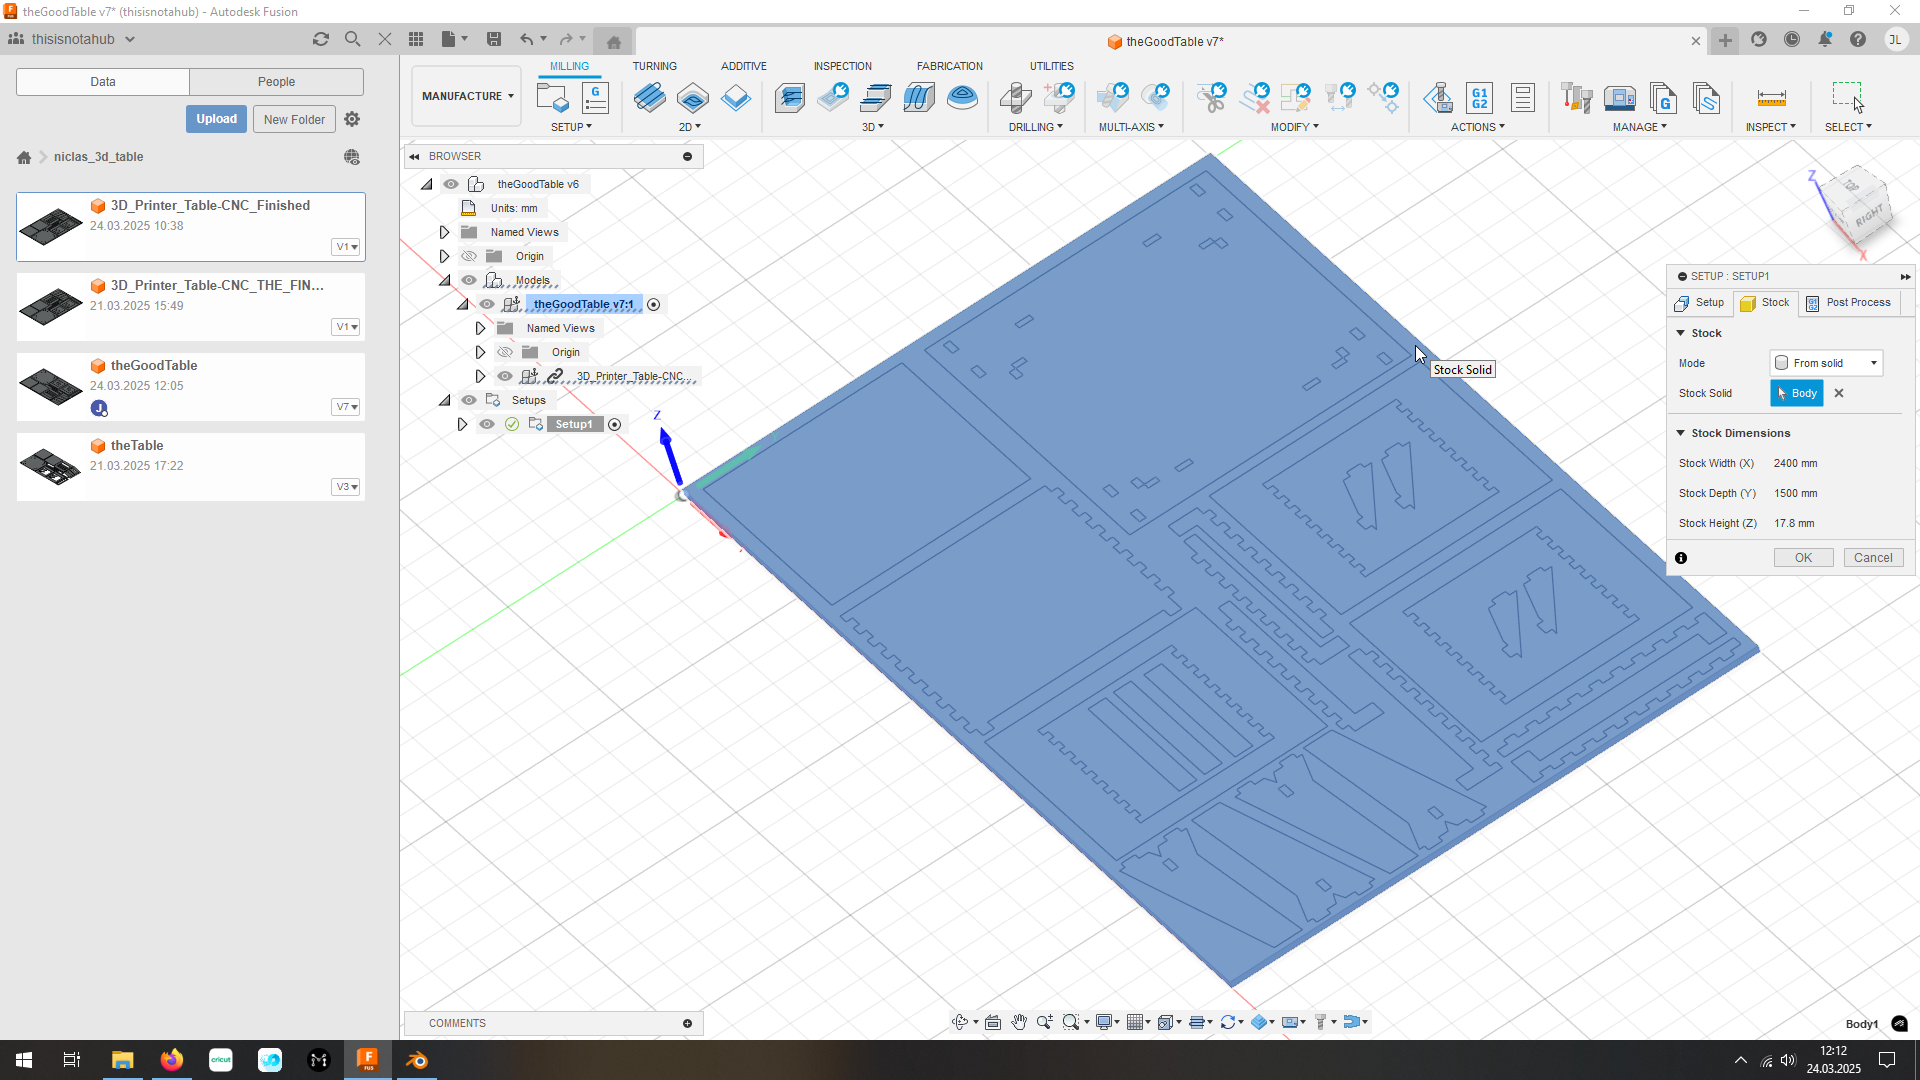Image resolution: width=1920 pixels, height=1080 pixels.
Task: Open the MODIFY dropdown menu
Action: (1295, 127)
